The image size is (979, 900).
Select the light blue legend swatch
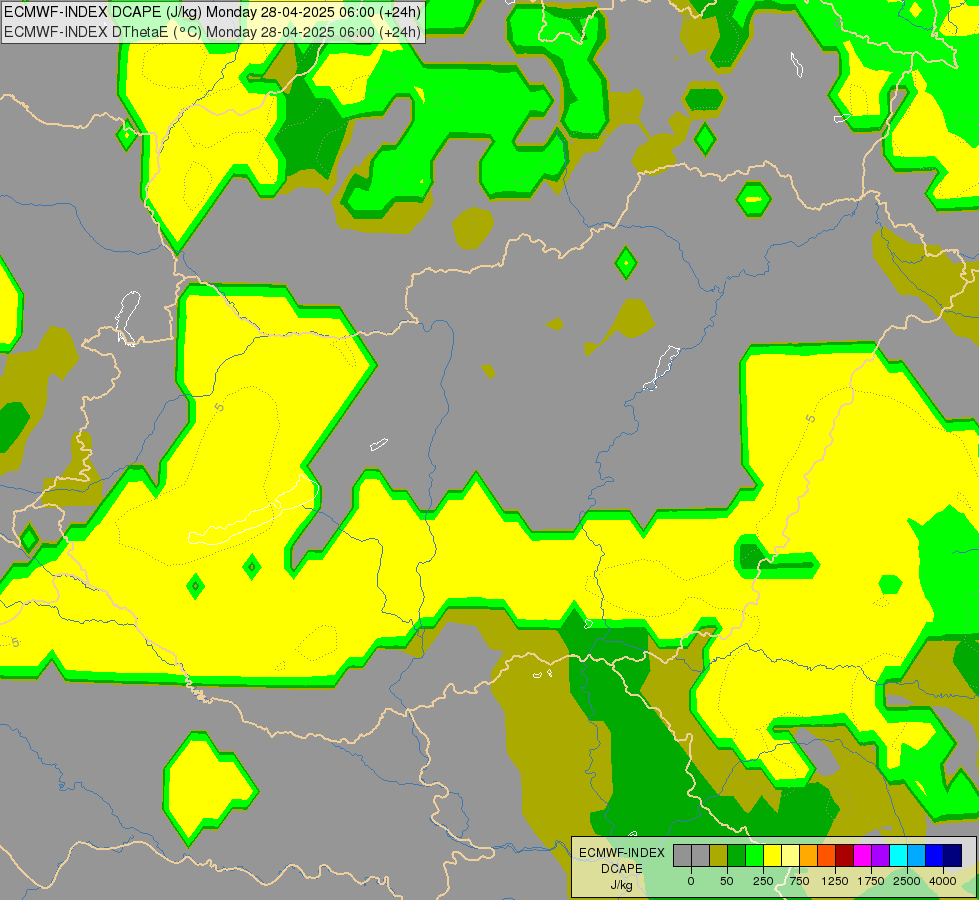(x=917, y=855)
